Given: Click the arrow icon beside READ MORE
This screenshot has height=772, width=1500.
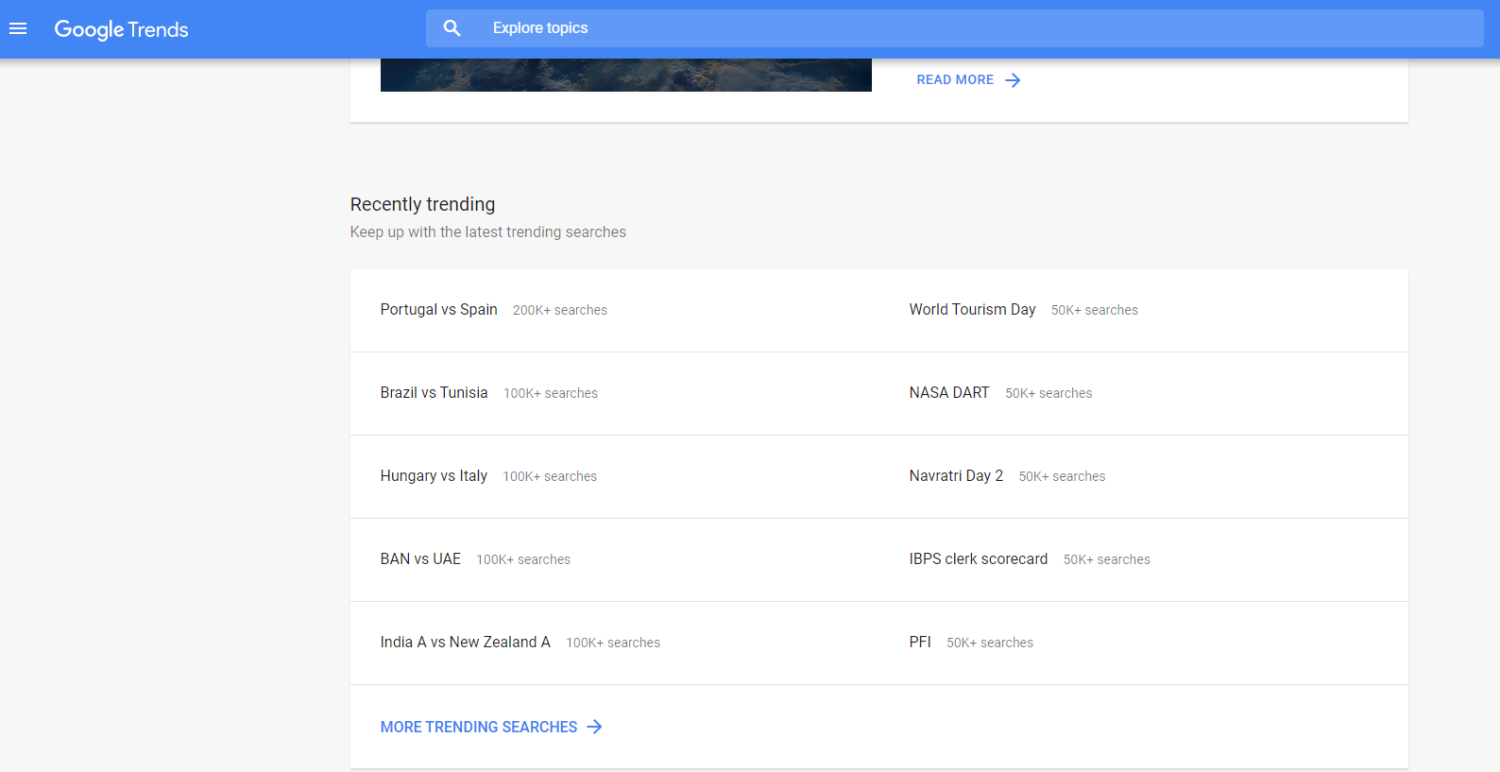Looking at the screenshot, I should pyautogui.click(x=1012, y=79).
